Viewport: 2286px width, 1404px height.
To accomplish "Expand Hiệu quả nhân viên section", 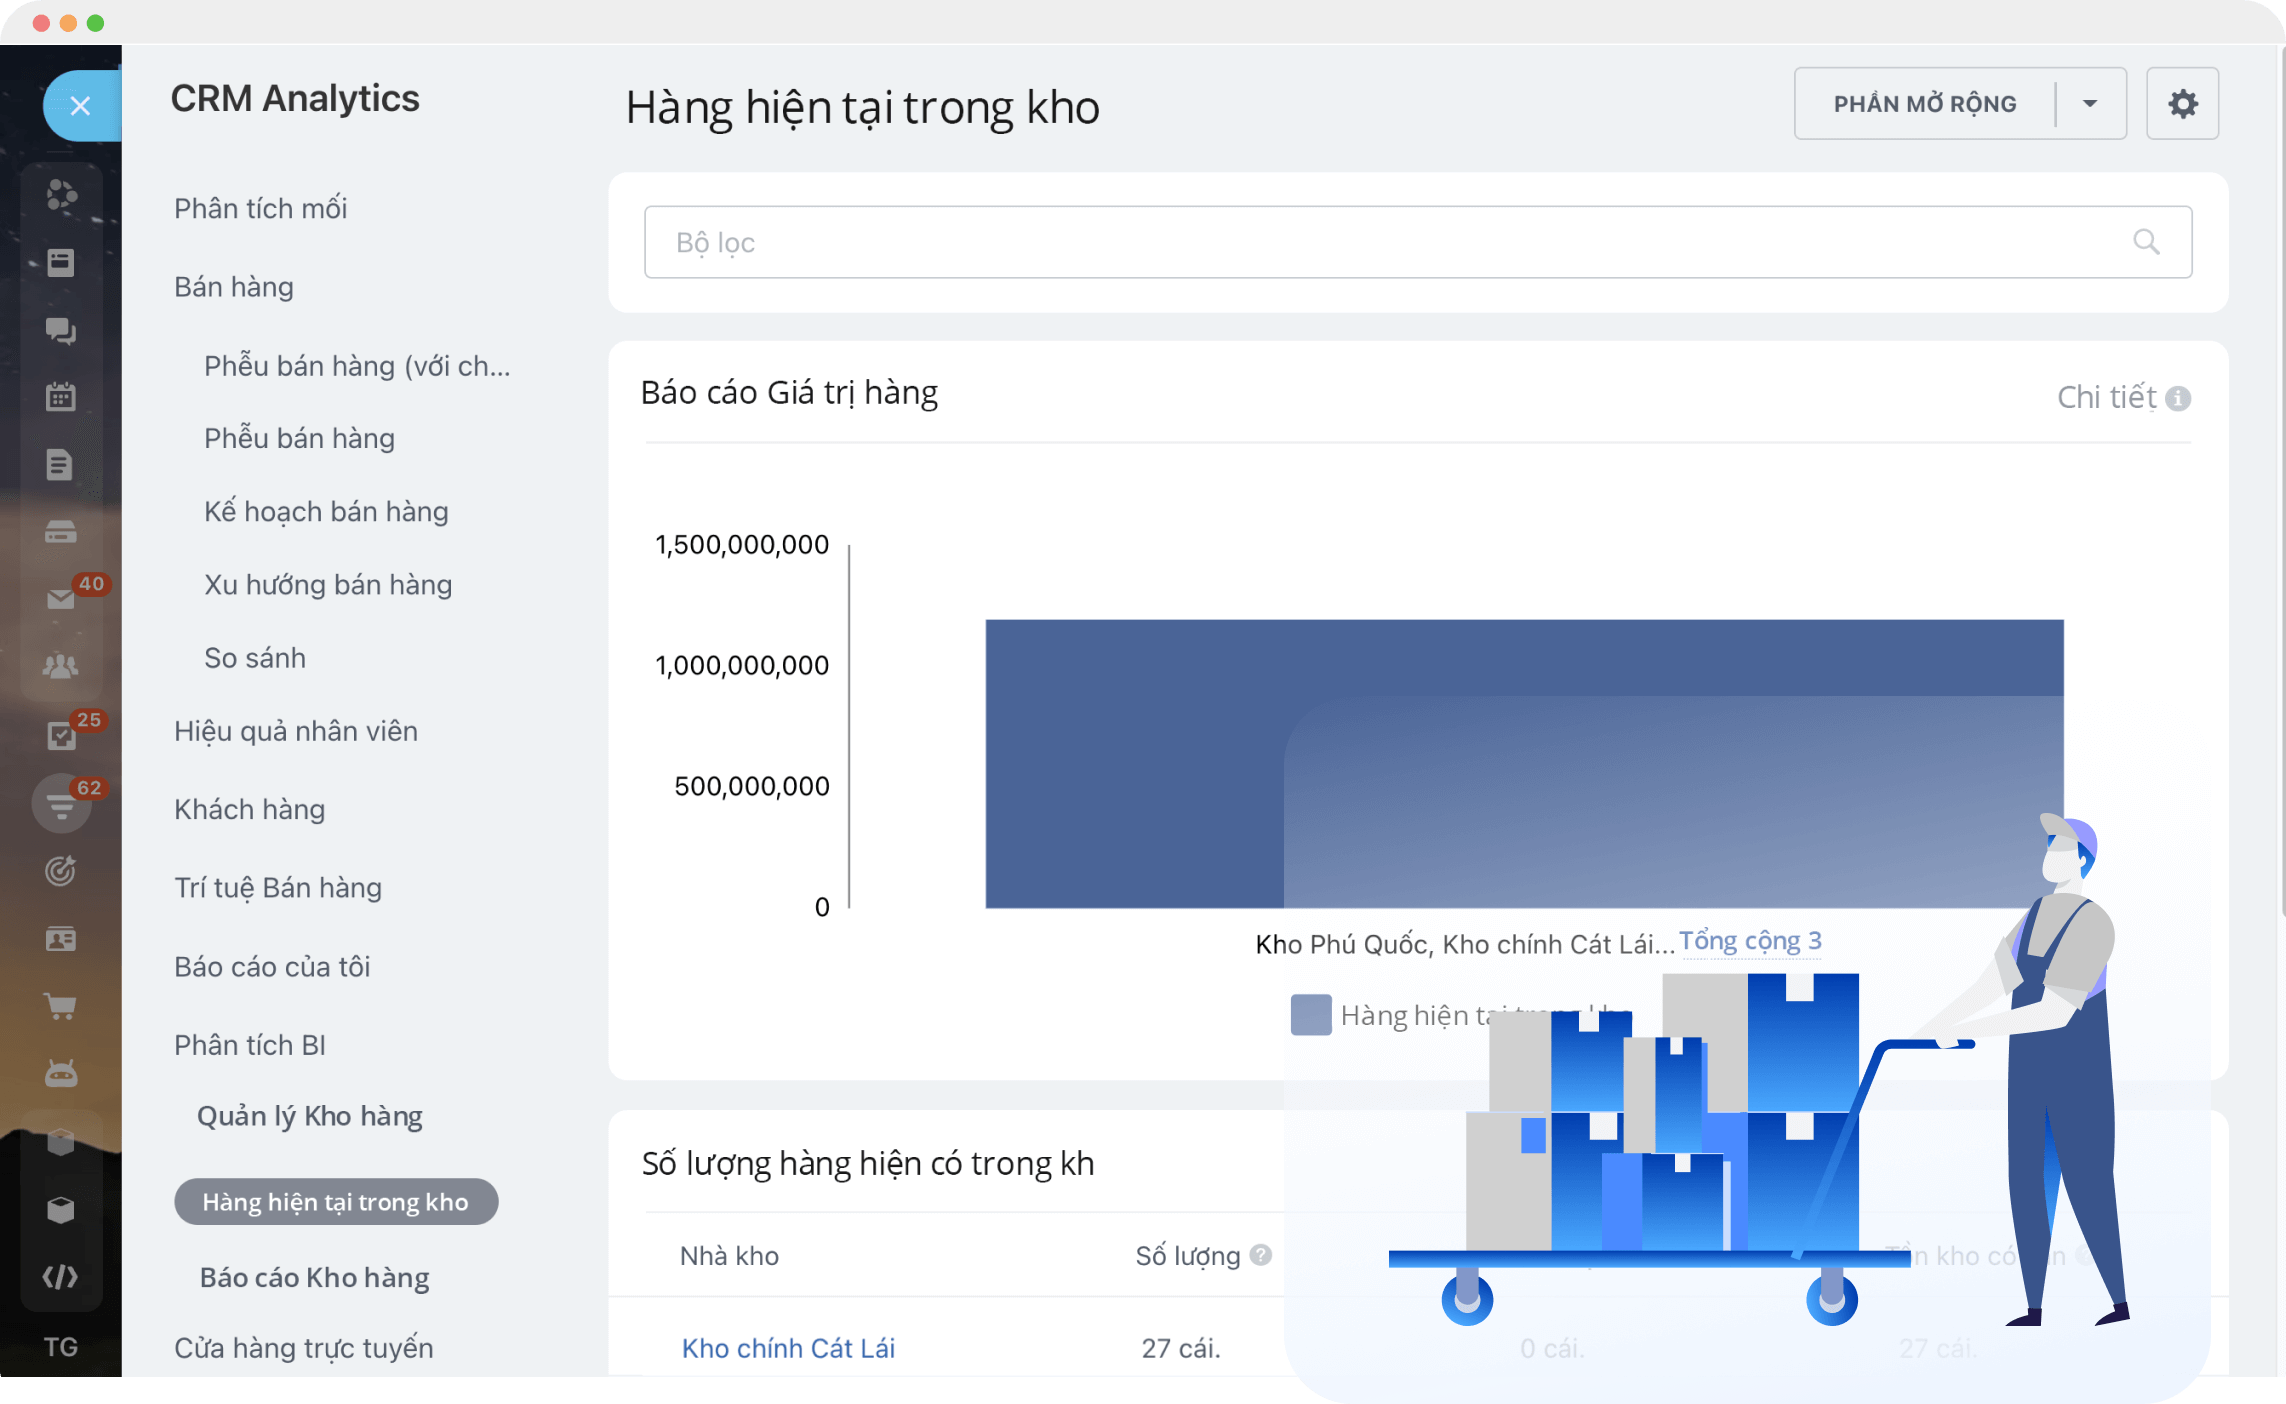I will (295, 731).
